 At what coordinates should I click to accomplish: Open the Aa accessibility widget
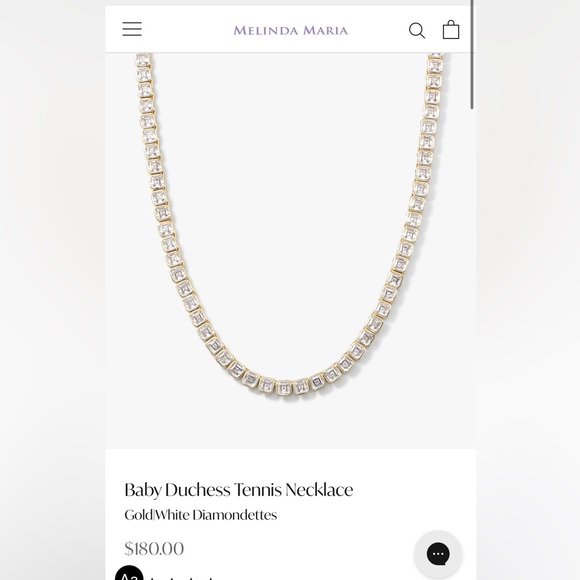pos(129,573)
